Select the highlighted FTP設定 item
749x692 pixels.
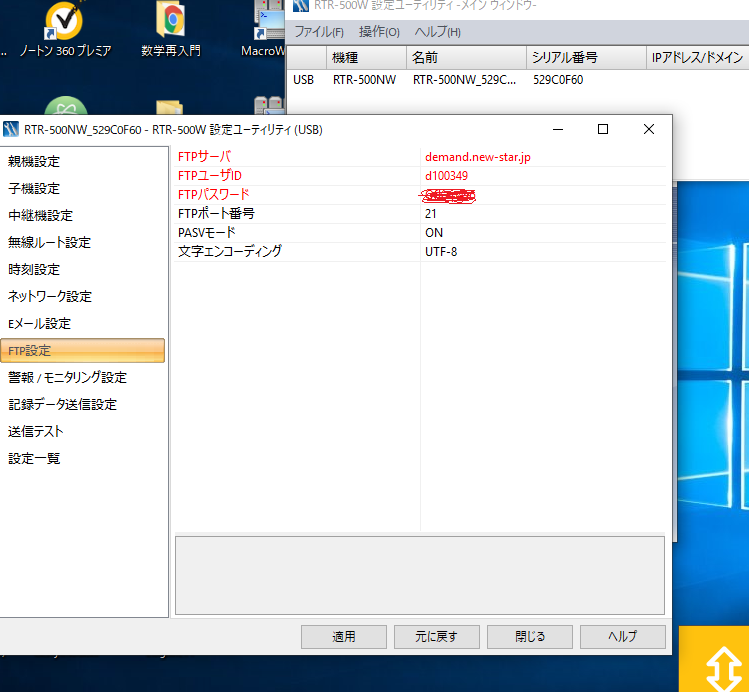[83, 351]
